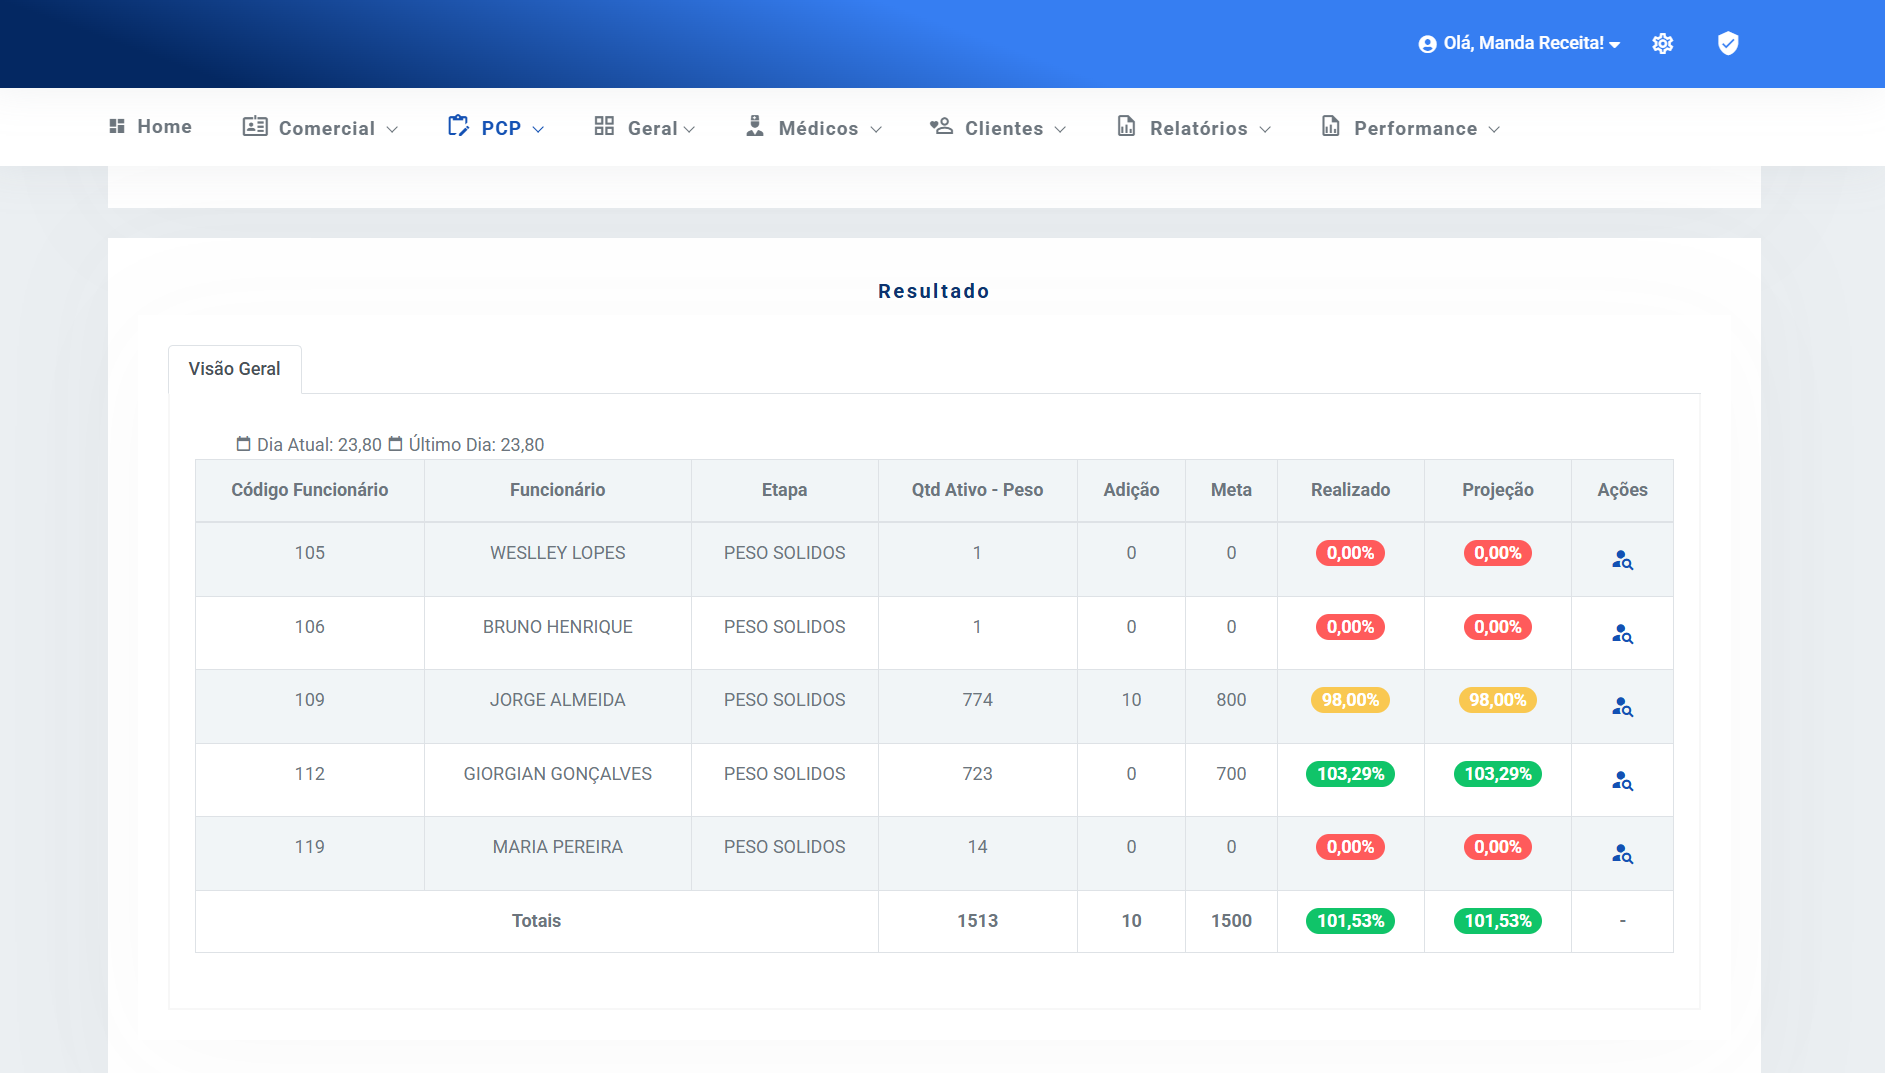Screen dimensions: 1885x1073
Task: Open the Performance menu
Action: coord(1411,128)
